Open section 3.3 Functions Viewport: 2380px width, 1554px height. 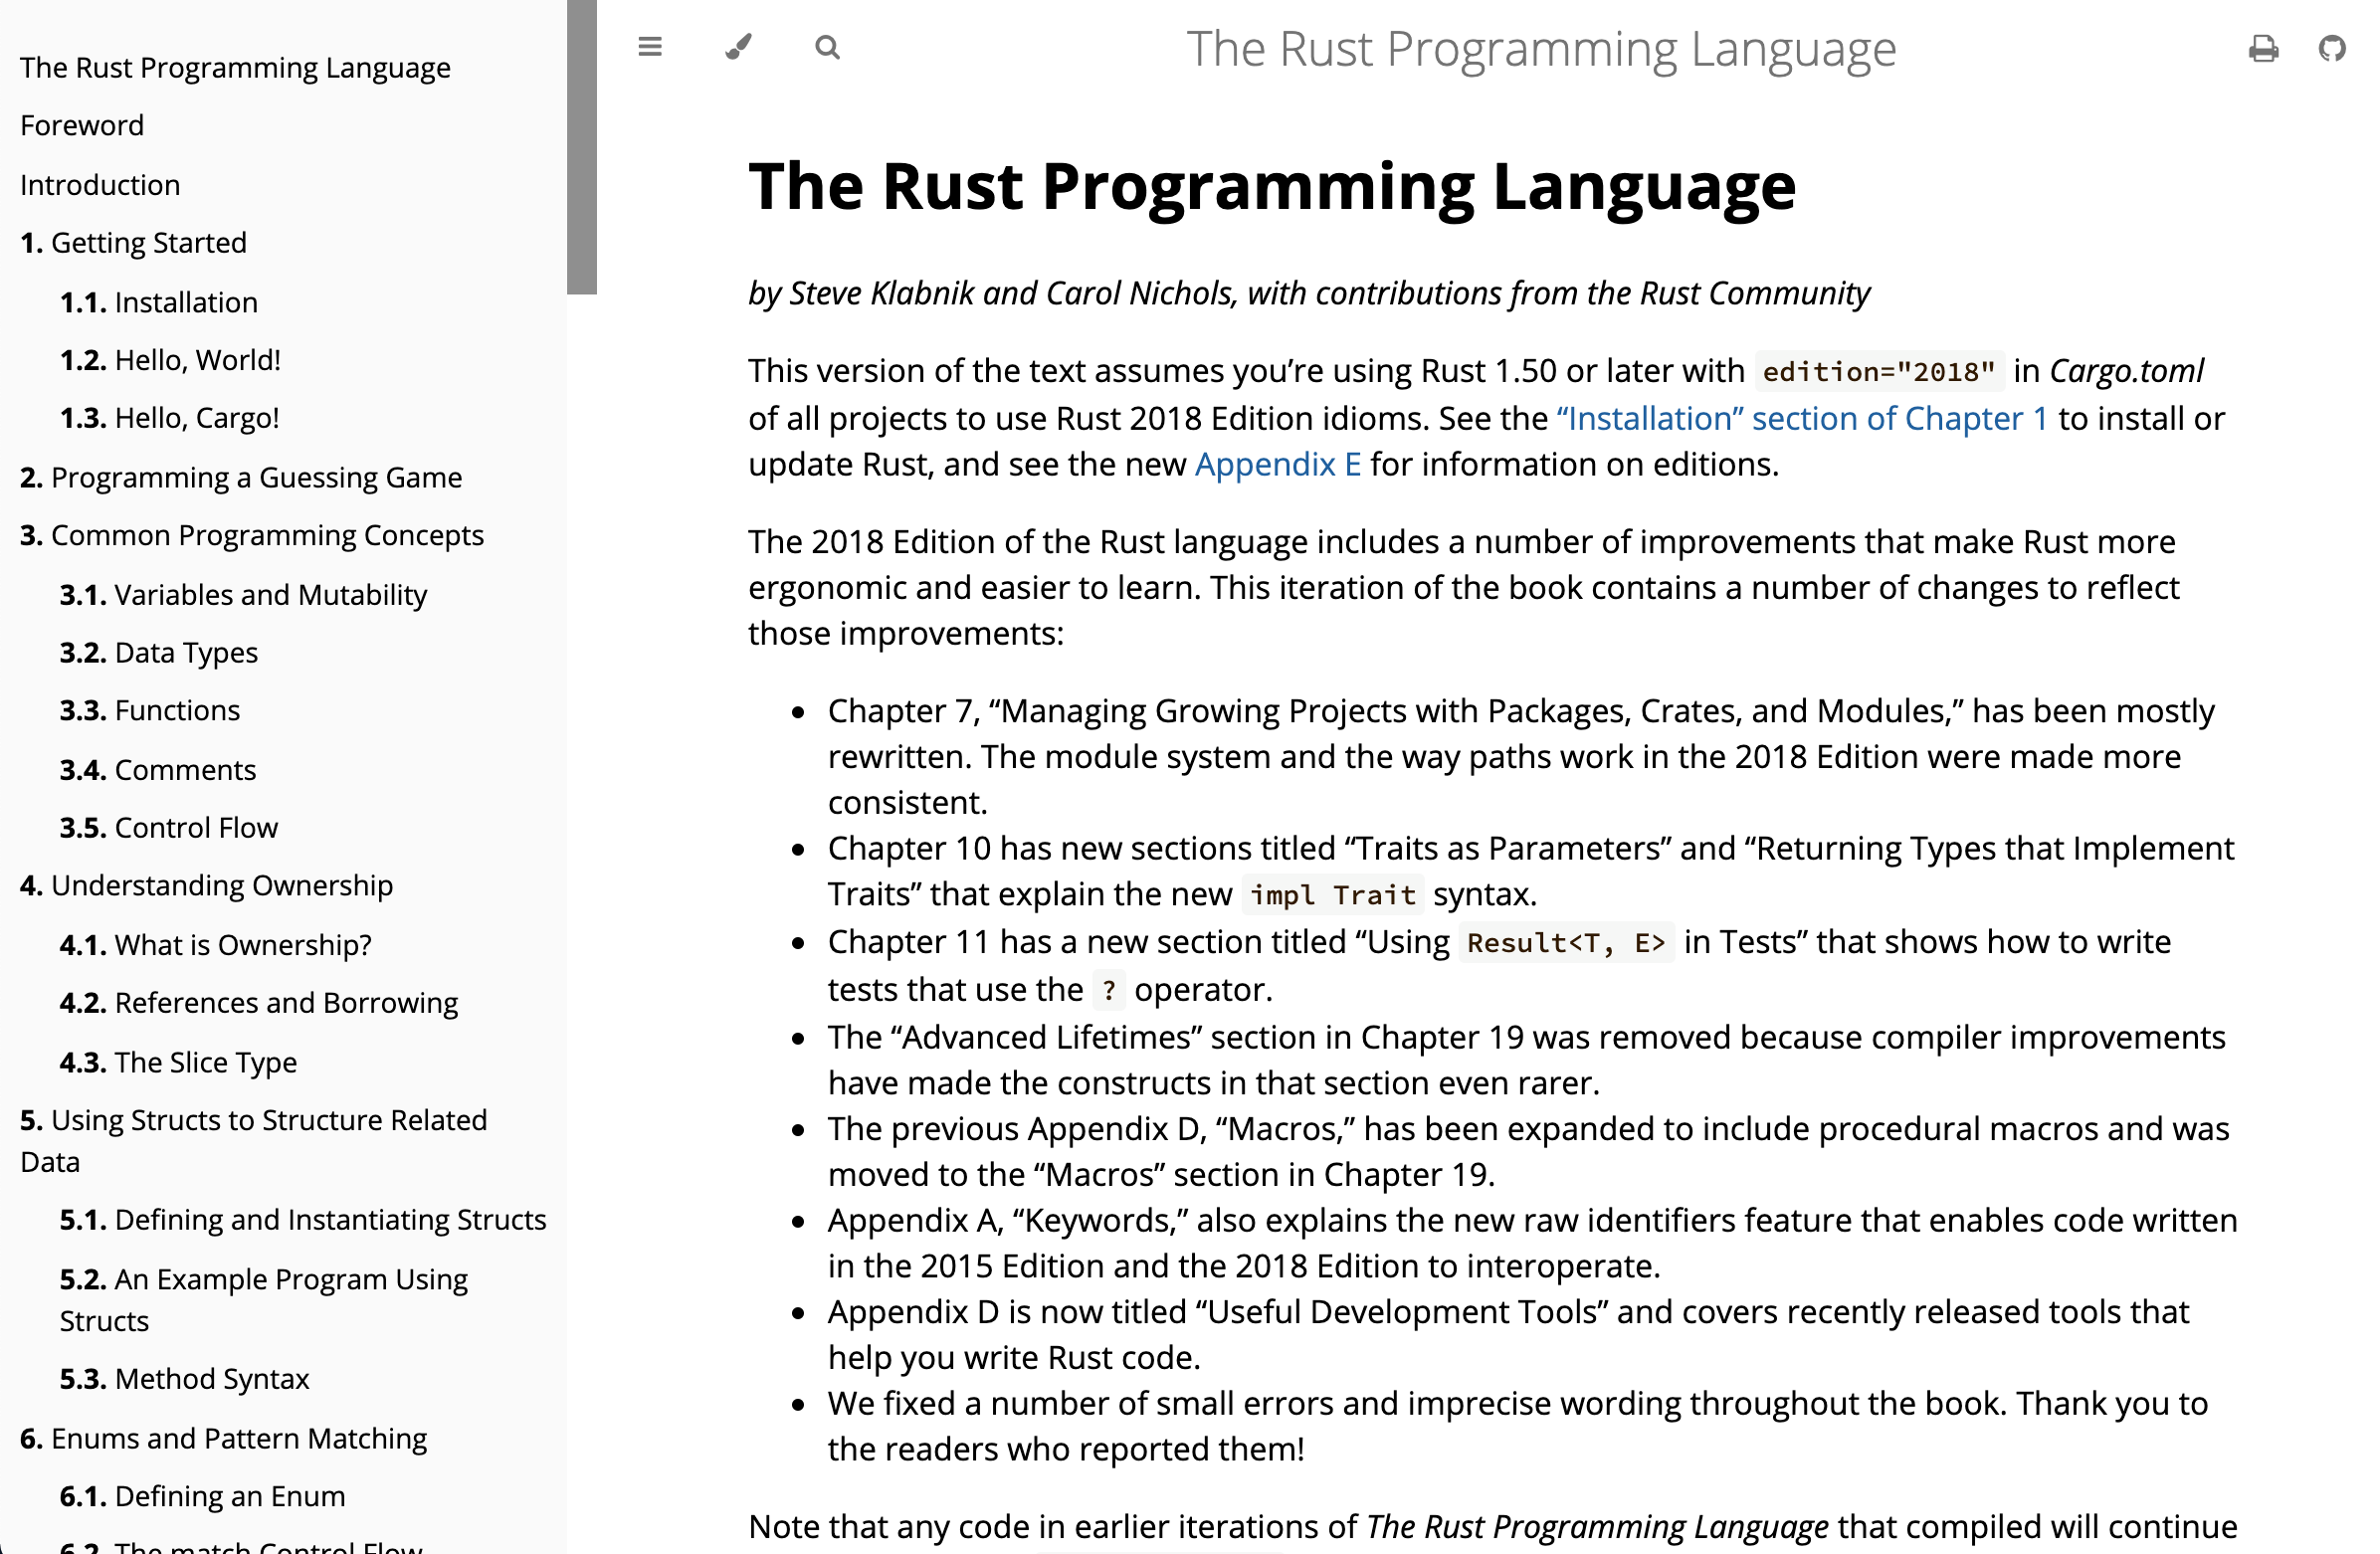150,711
